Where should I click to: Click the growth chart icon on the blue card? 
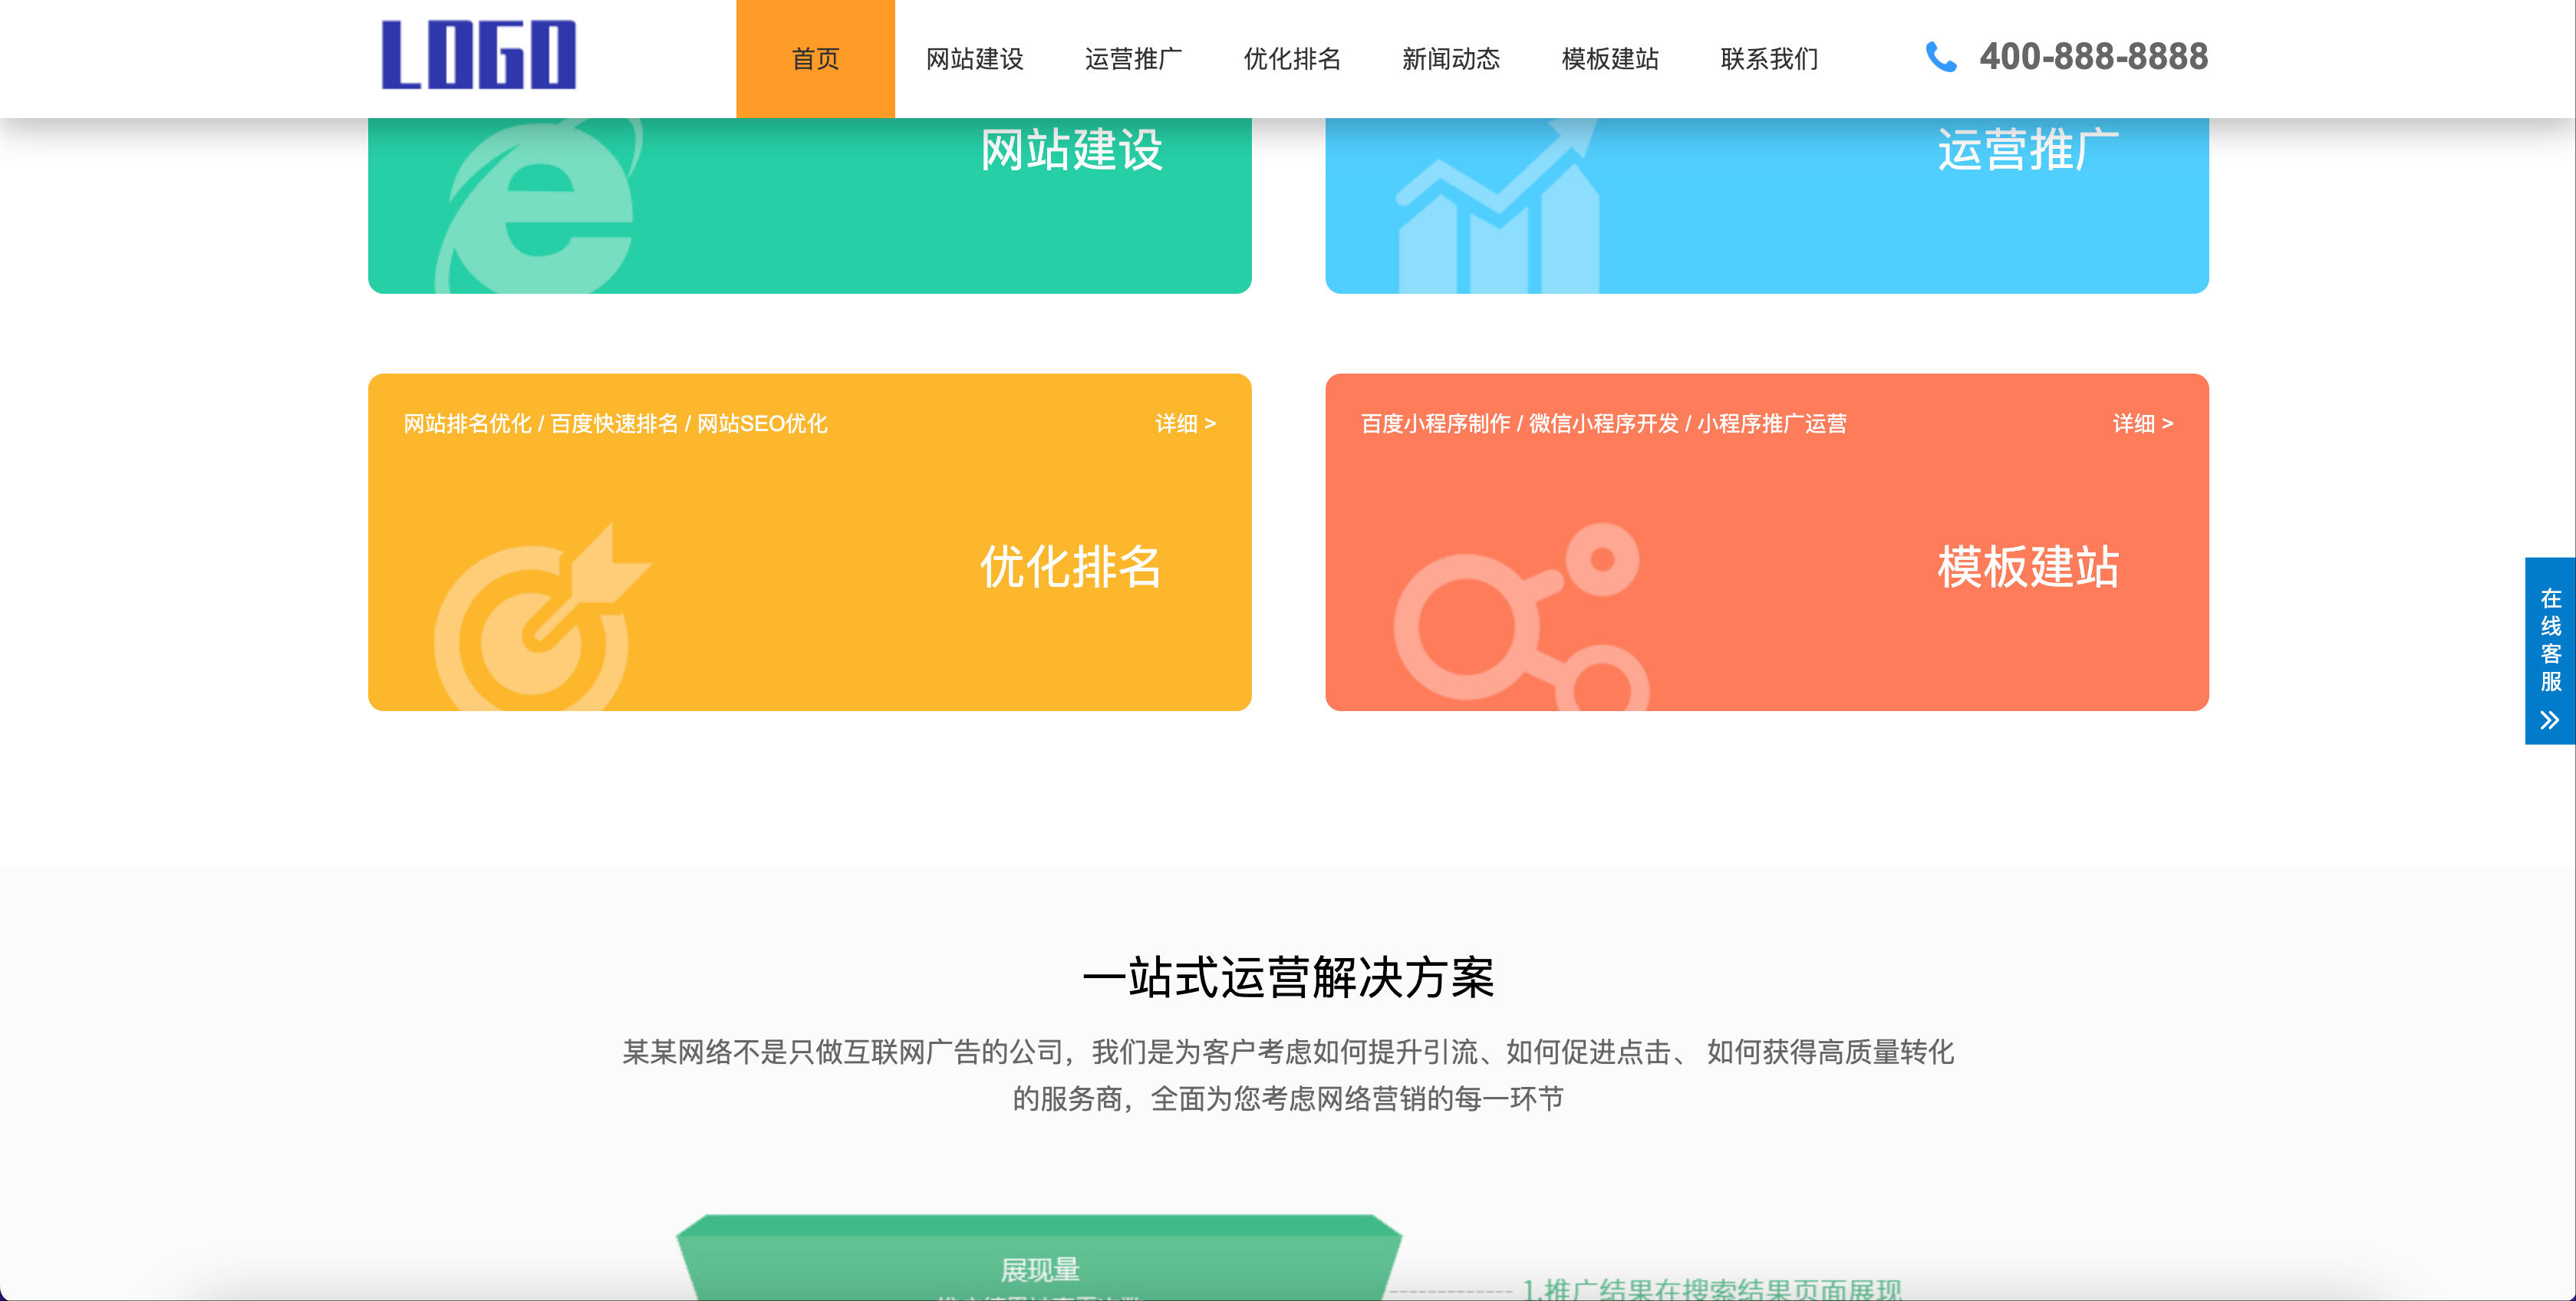tap(1498, 206)
